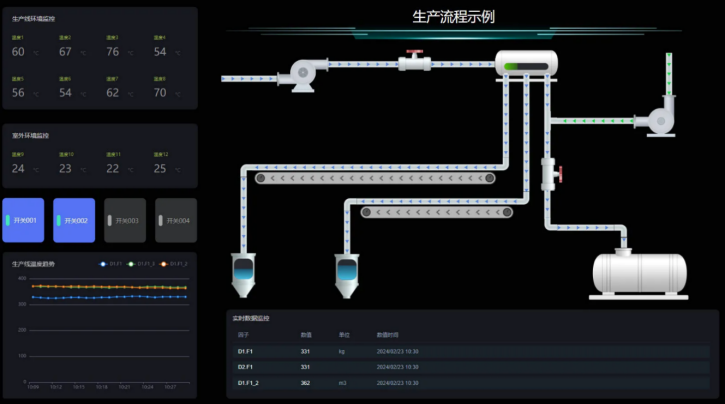This screenshot has width=725, height=404.
Task: Turn on switch 开关004
Action: tap(177, 220)
